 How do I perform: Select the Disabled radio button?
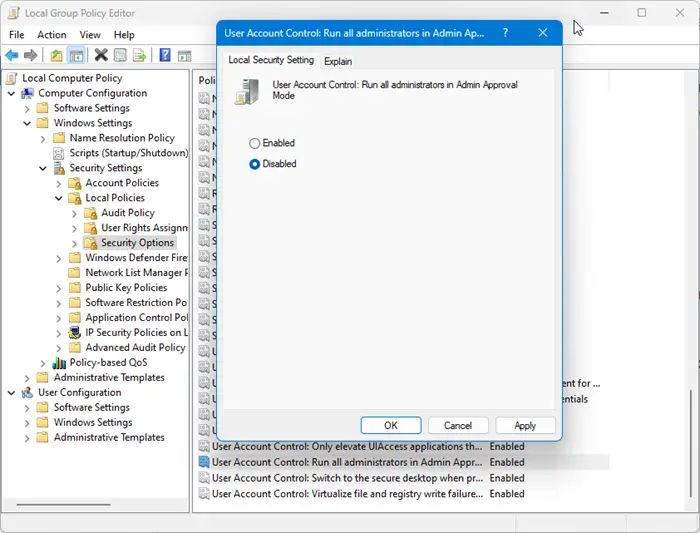click(x=254, y=164)
